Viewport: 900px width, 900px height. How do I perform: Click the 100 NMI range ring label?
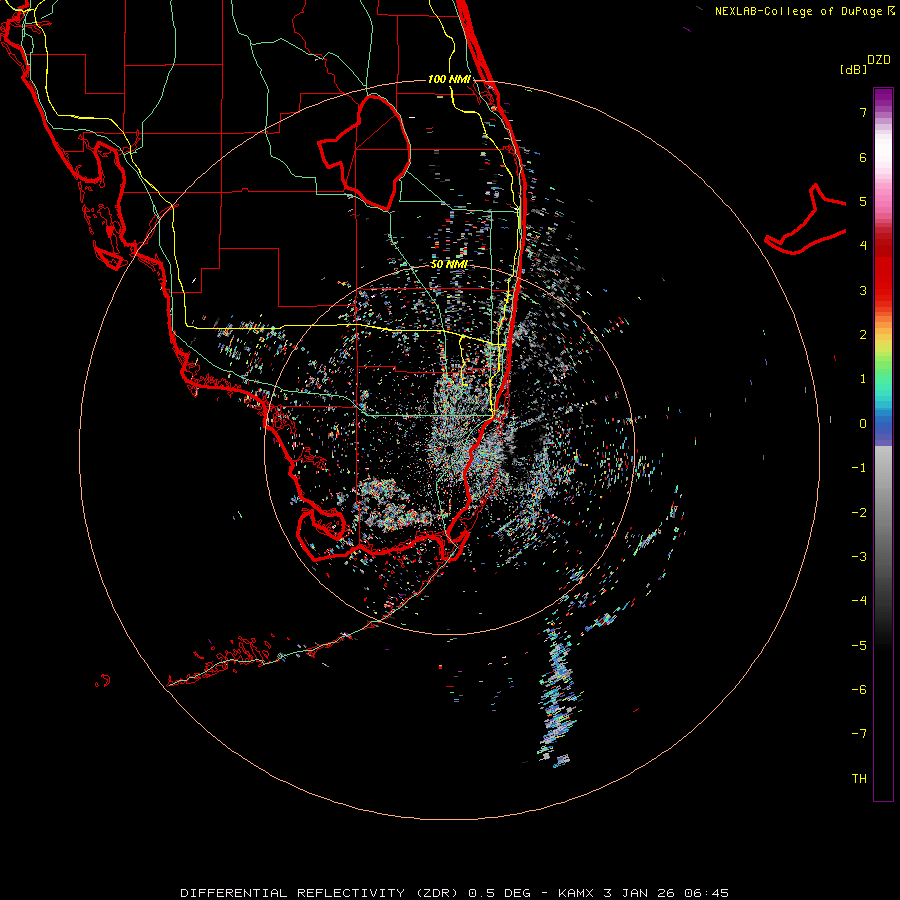[x=449, y=79]
